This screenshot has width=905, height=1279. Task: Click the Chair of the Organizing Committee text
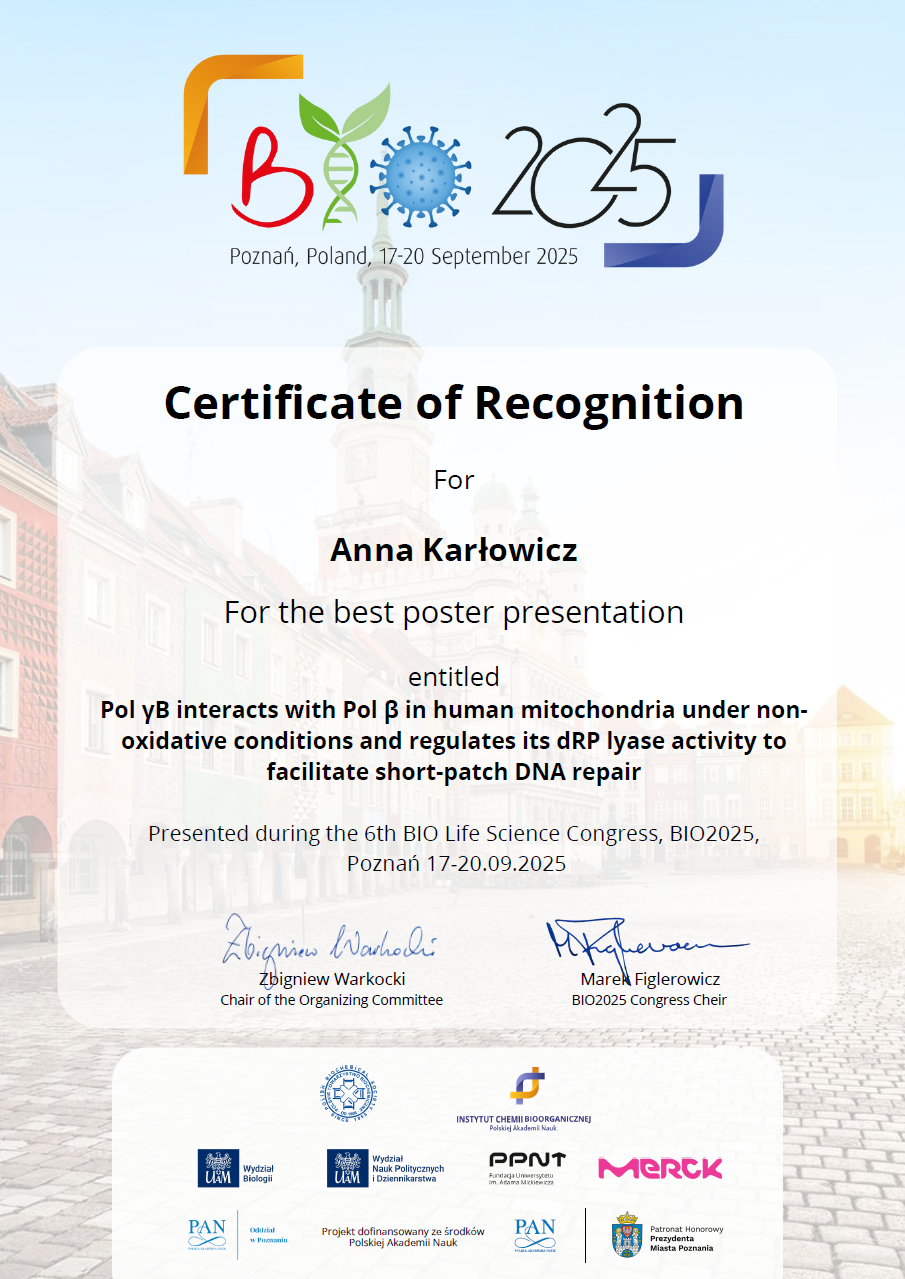[331, 1000]
